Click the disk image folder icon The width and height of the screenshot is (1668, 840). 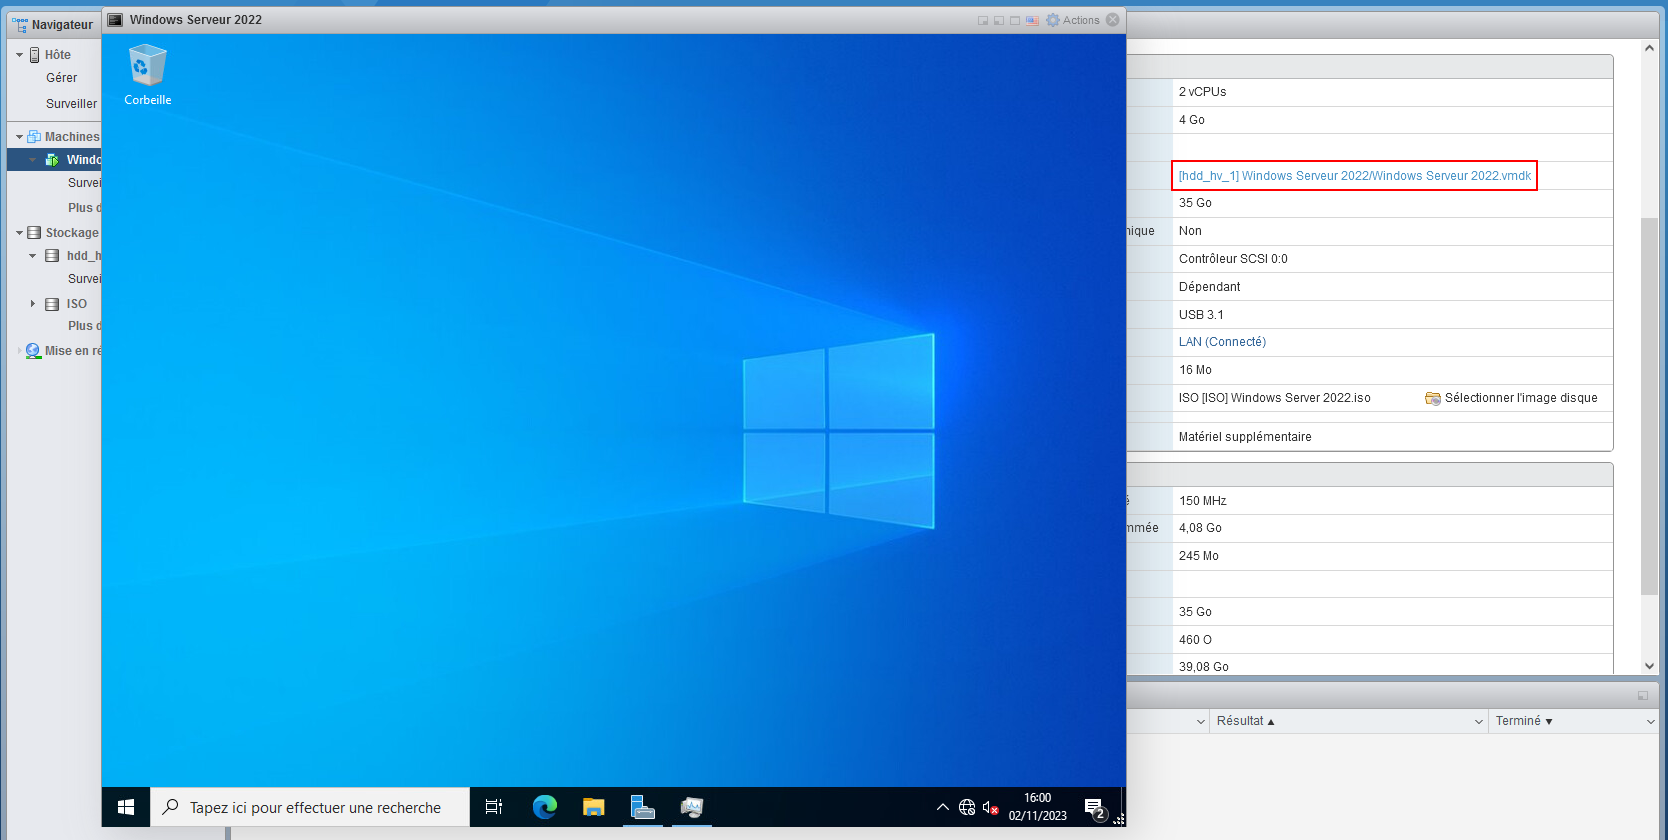1432,398
